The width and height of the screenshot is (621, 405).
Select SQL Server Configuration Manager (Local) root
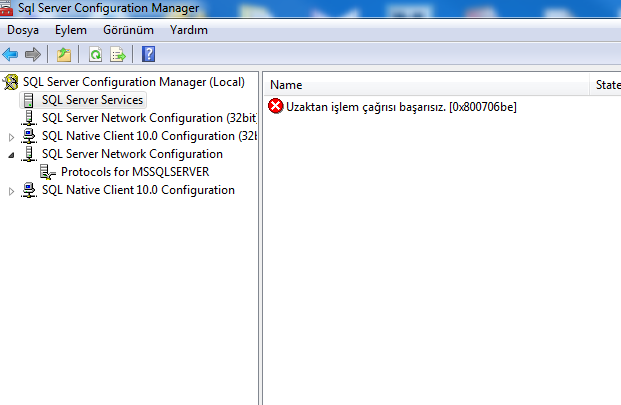[134, 82]
